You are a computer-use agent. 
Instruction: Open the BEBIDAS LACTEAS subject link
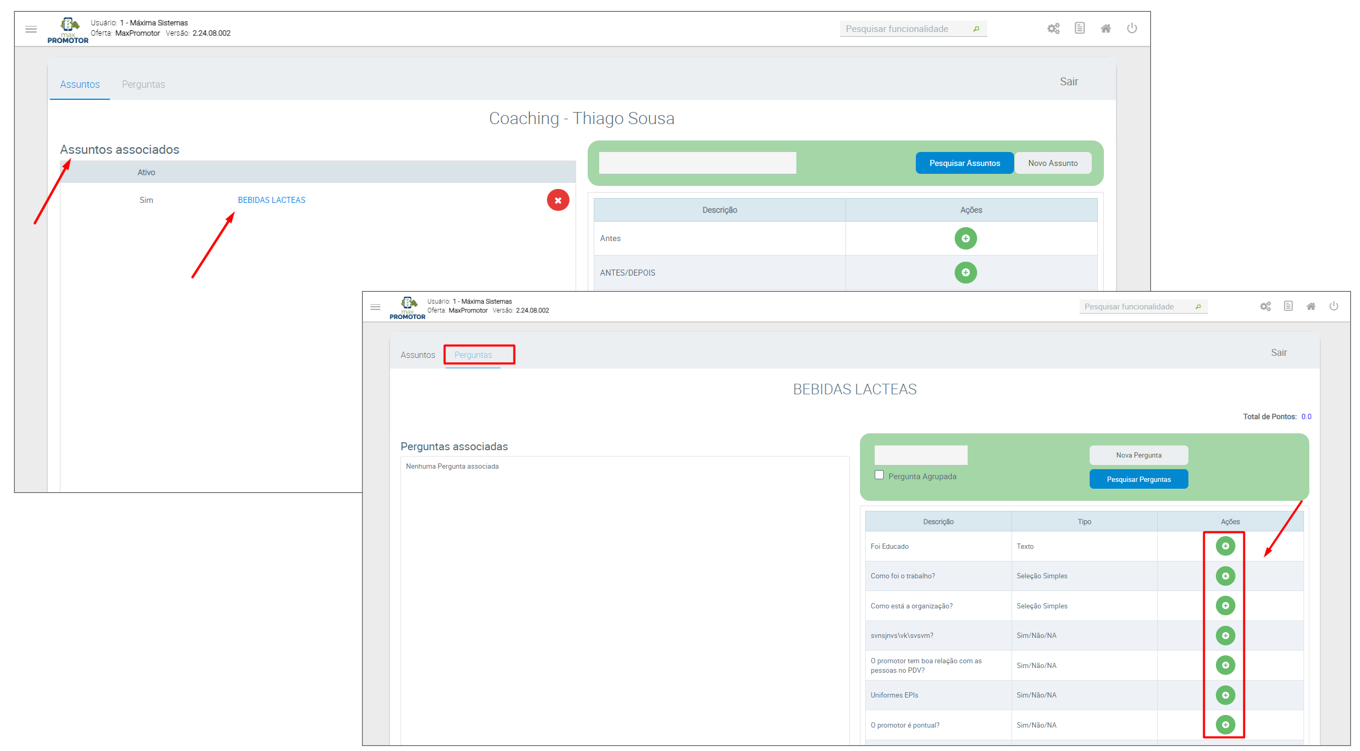(271, 200)
